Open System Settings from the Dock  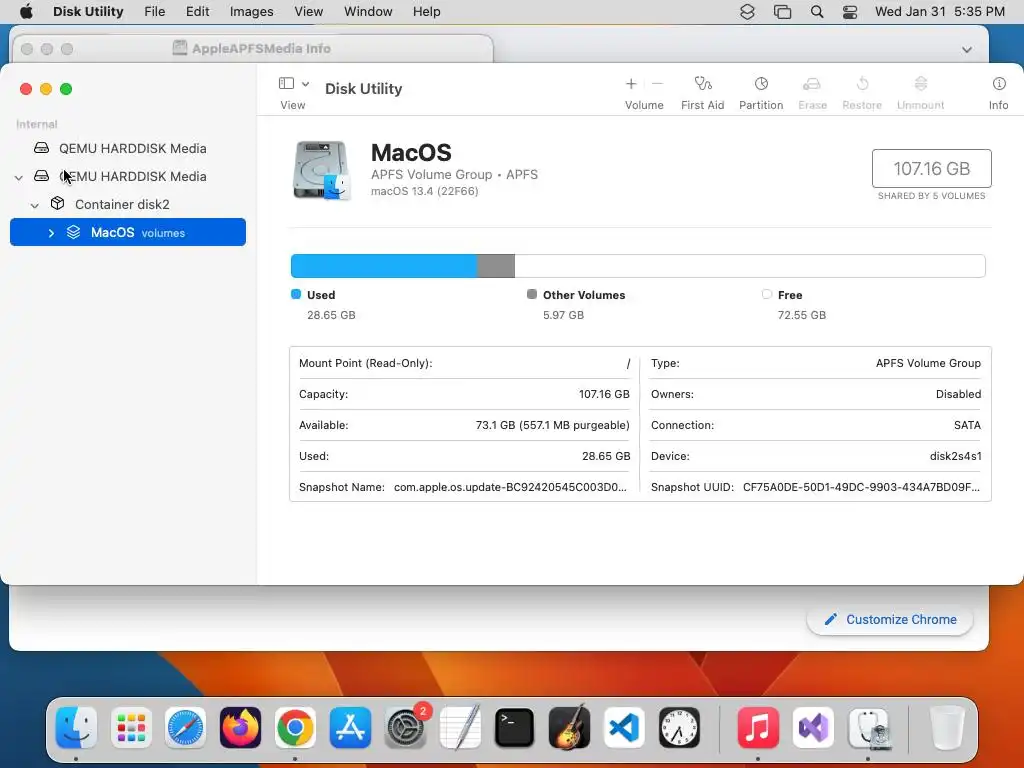tap(405, 728)
